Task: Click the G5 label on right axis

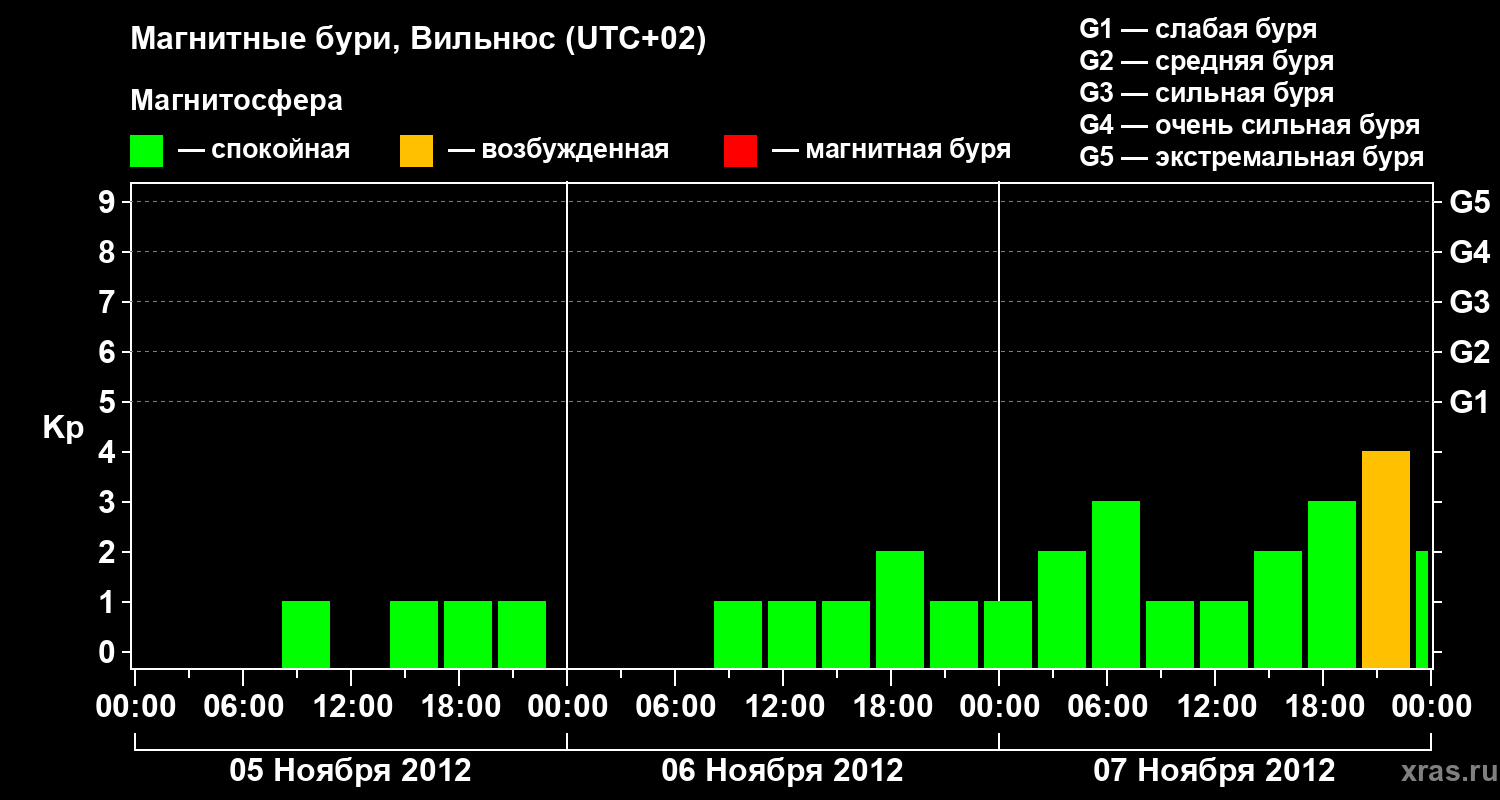Action: tap(1470, 202)
